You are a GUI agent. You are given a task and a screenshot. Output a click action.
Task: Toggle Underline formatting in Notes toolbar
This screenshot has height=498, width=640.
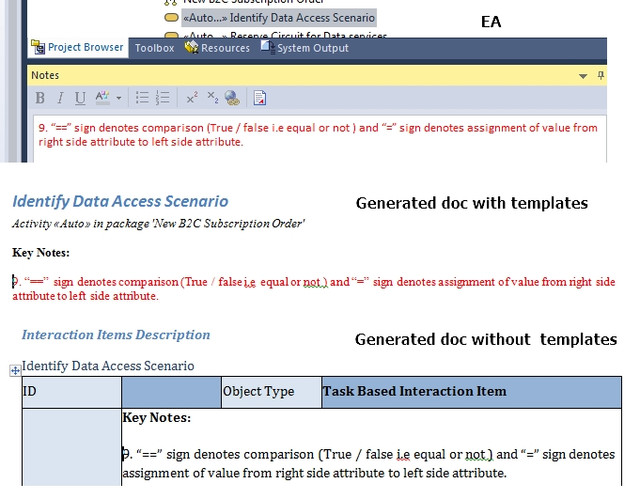pyautogui.click(x=80, y=98)
